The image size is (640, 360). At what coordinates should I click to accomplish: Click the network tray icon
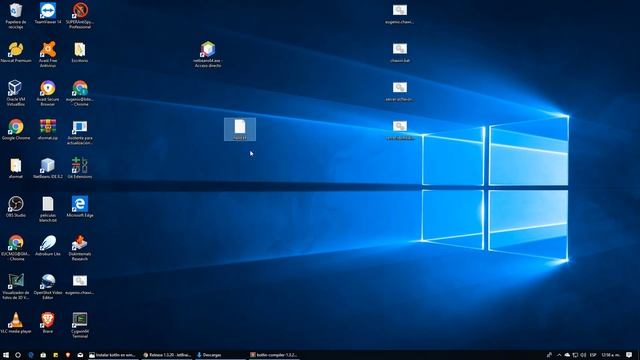[575, 355]
